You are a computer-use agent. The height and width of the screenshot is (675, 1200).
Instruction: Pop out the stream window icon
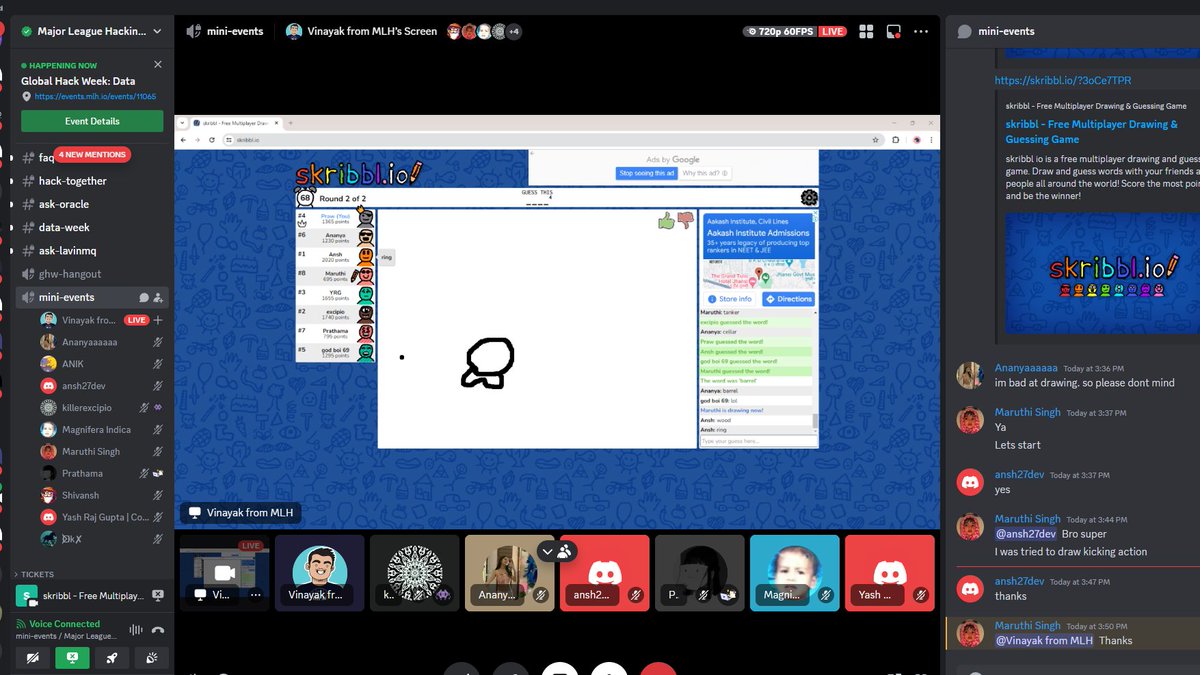895,31
